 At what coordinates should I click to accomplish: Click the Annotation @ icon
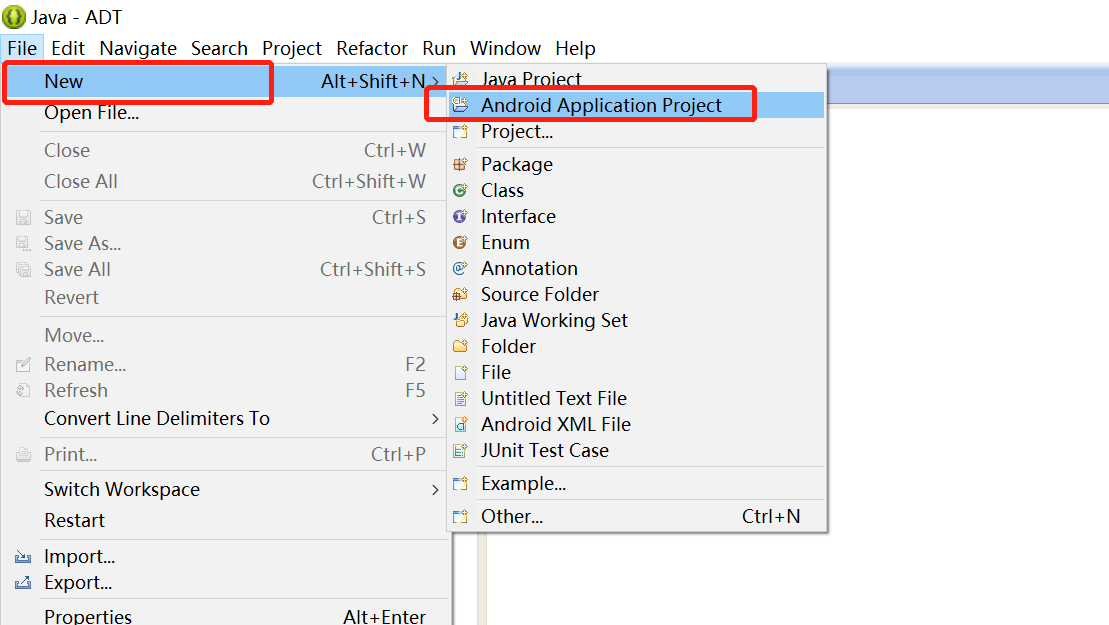click(x=460, y=268)
